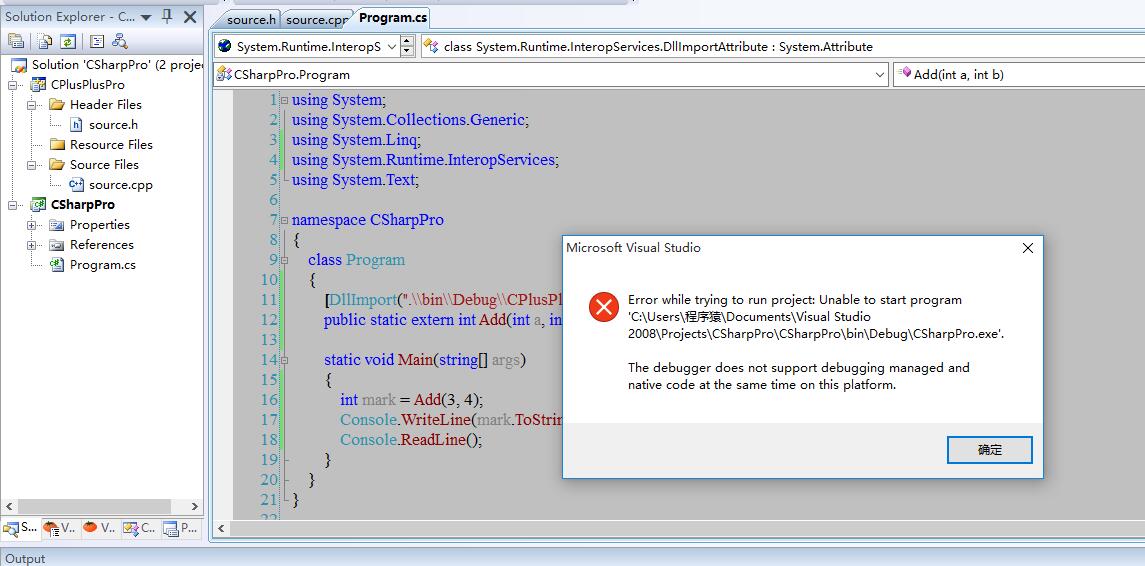Viewport: 1145px width, 566px height.
Task: Click the View Code toolbar icon
Action: 97,41
